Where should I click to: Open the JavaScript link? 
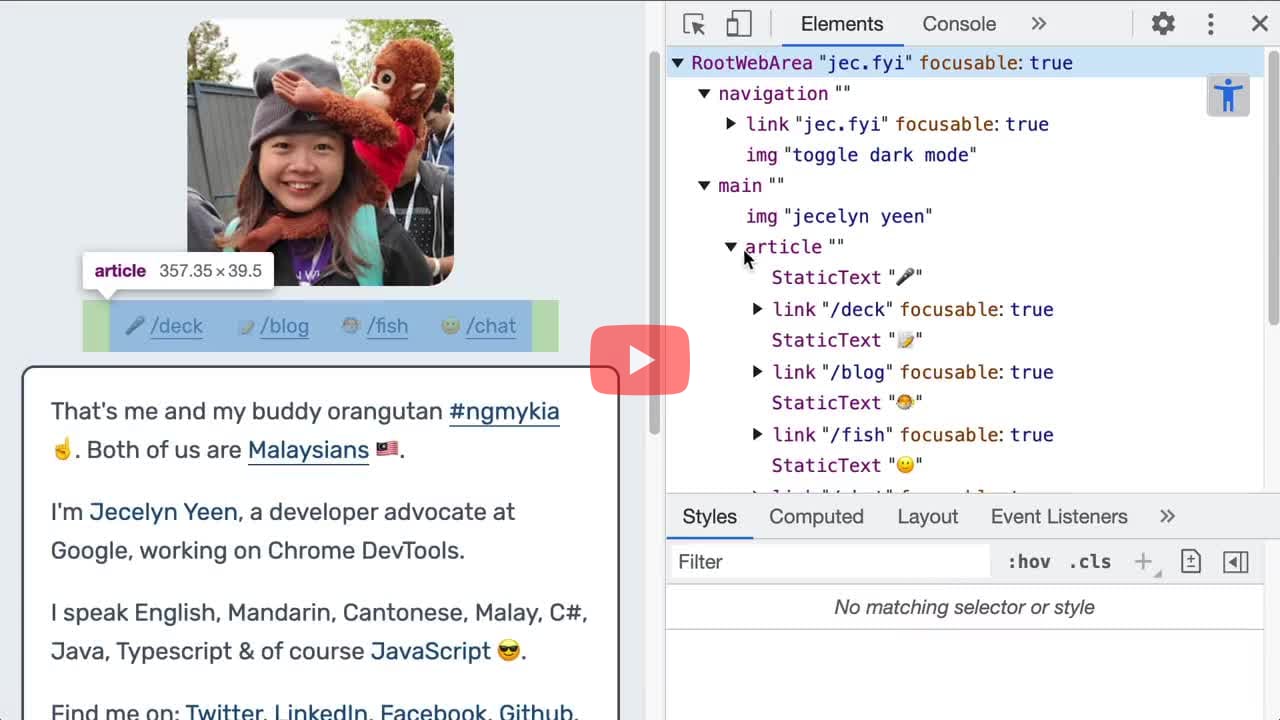pyautogui.click(x=431, y=651)
